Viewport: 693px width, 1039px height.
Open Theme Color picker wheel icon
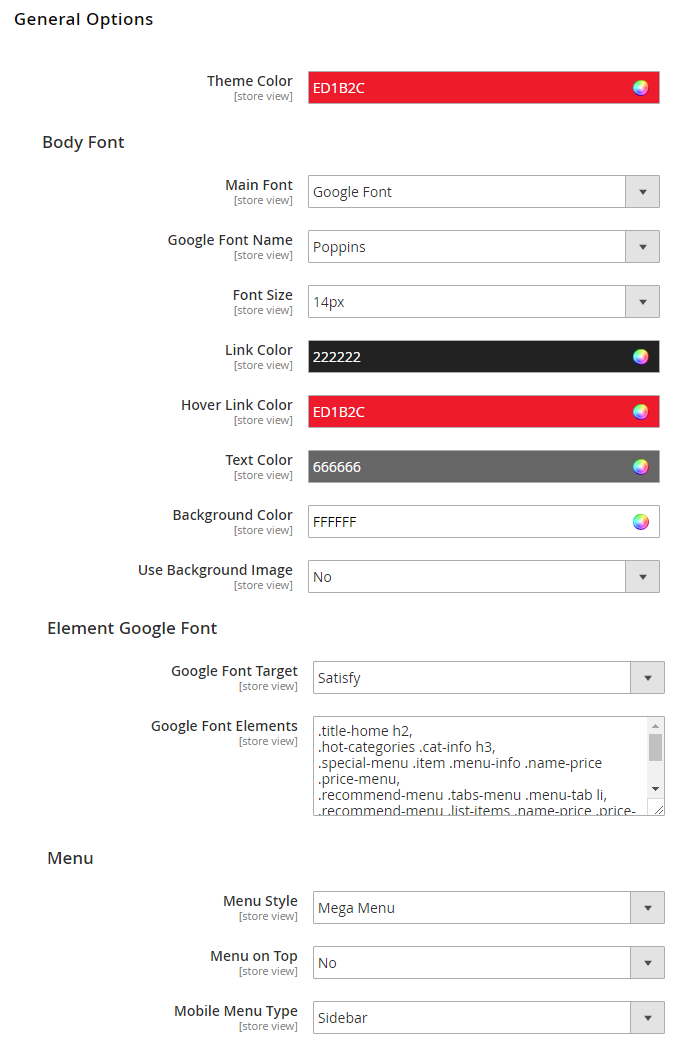[x=640, y=88]
